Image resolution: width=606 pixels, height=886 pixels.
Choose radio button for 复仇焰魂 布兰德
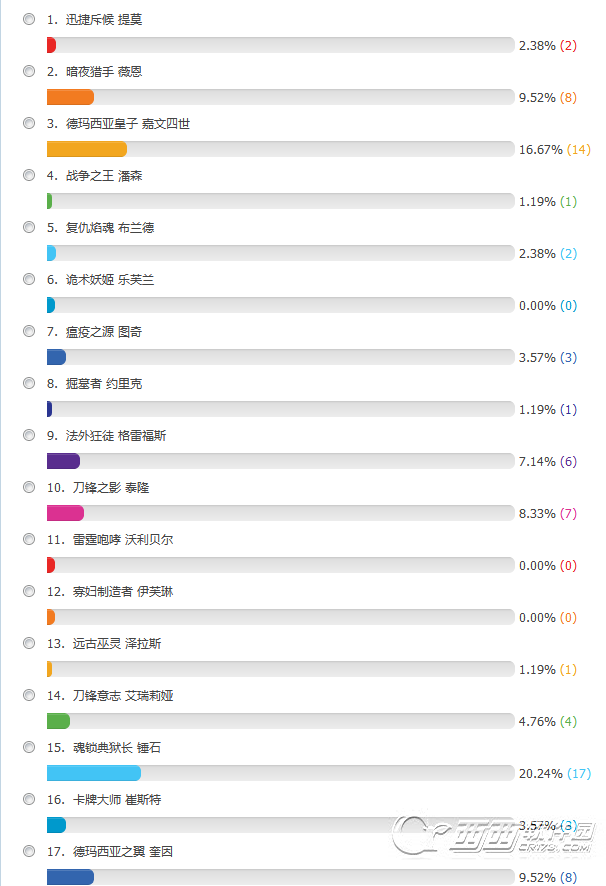[x=29, y=227]
